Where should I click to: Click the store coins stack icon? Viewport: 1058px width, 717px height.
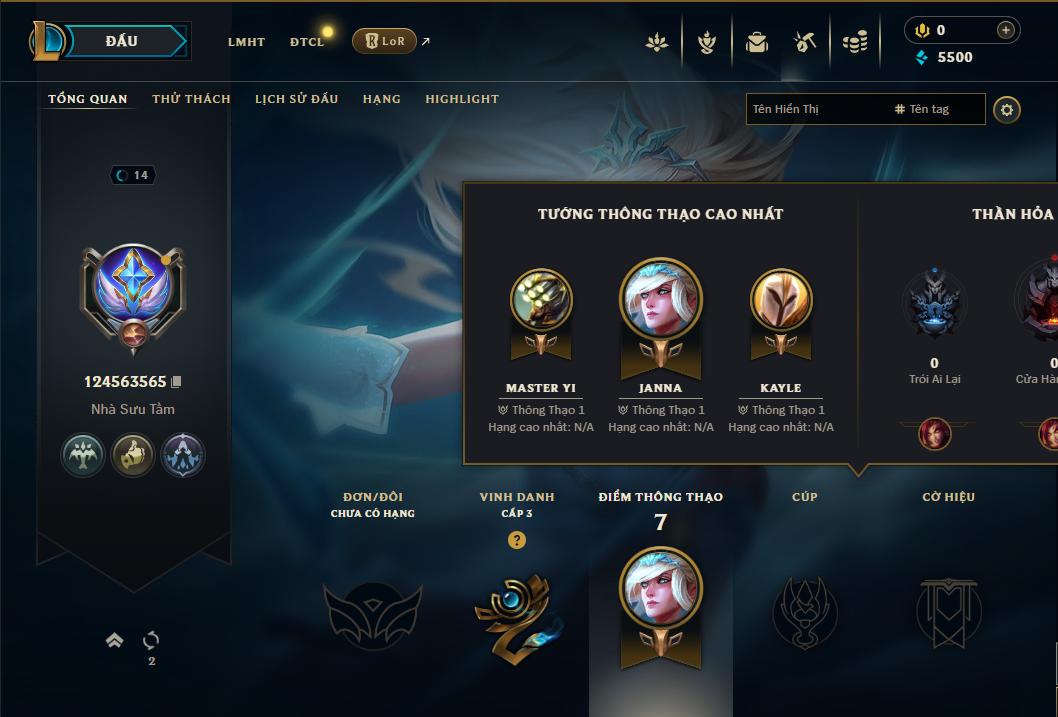click(855, 42)
